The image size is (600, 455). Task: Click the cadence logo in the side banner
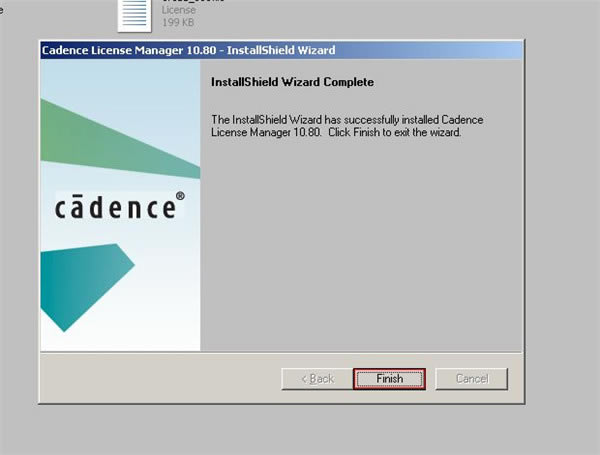120,206
